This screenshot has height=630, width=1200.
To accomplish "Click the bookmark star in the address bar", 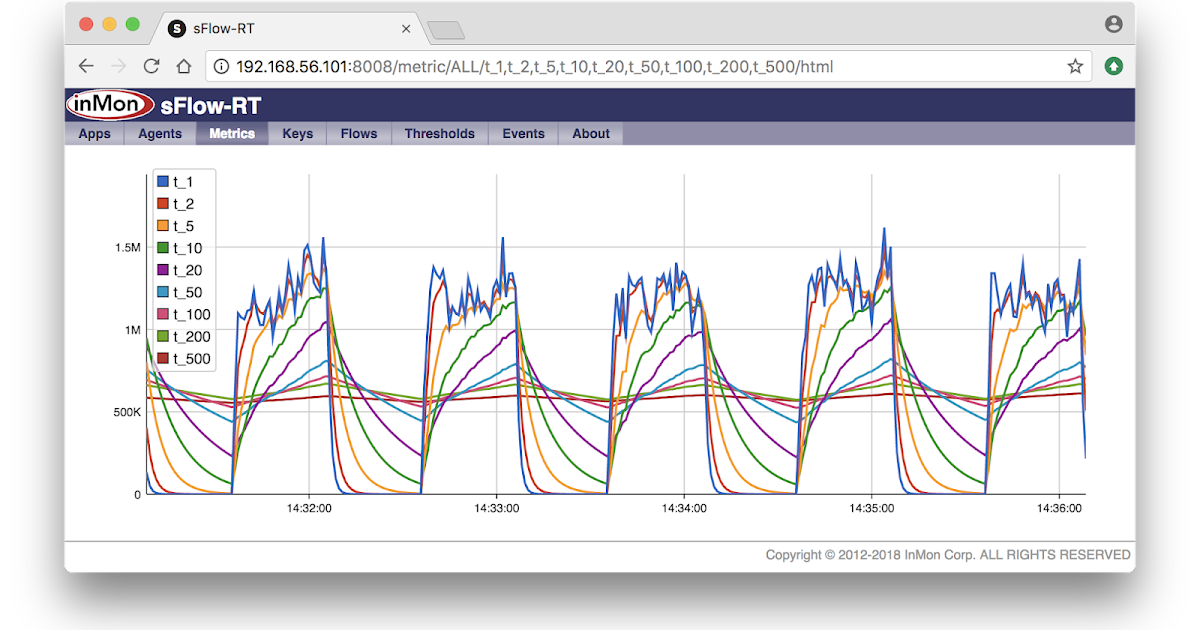I will 1075,65.
